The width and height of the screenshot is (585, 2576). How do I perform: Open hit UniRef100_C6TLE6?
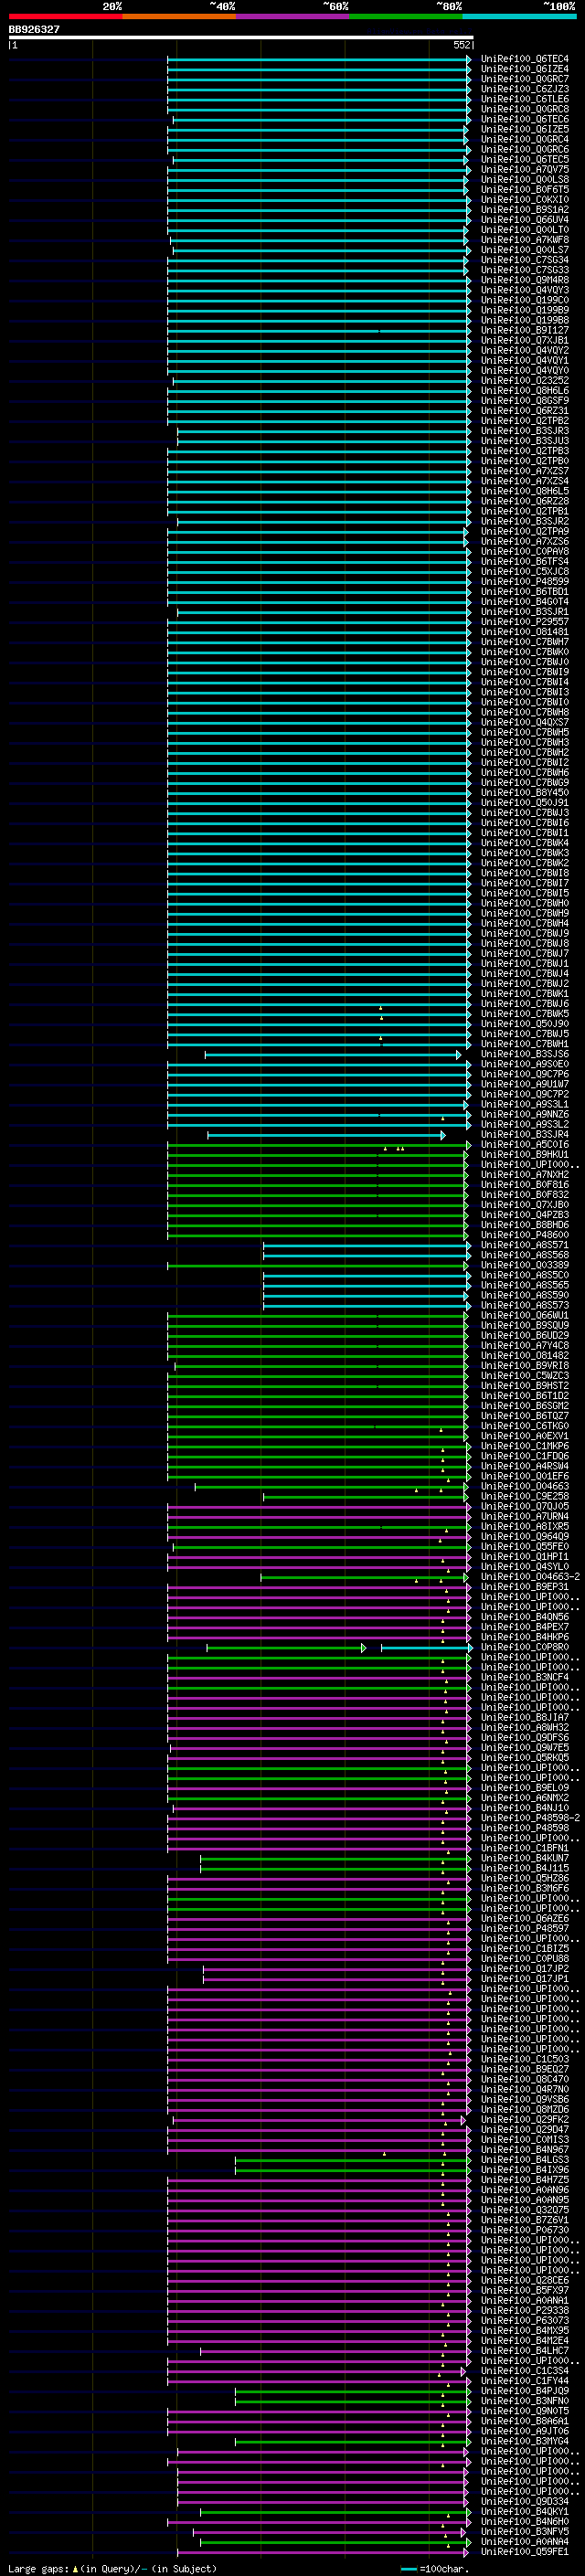(x=525, y=99)
